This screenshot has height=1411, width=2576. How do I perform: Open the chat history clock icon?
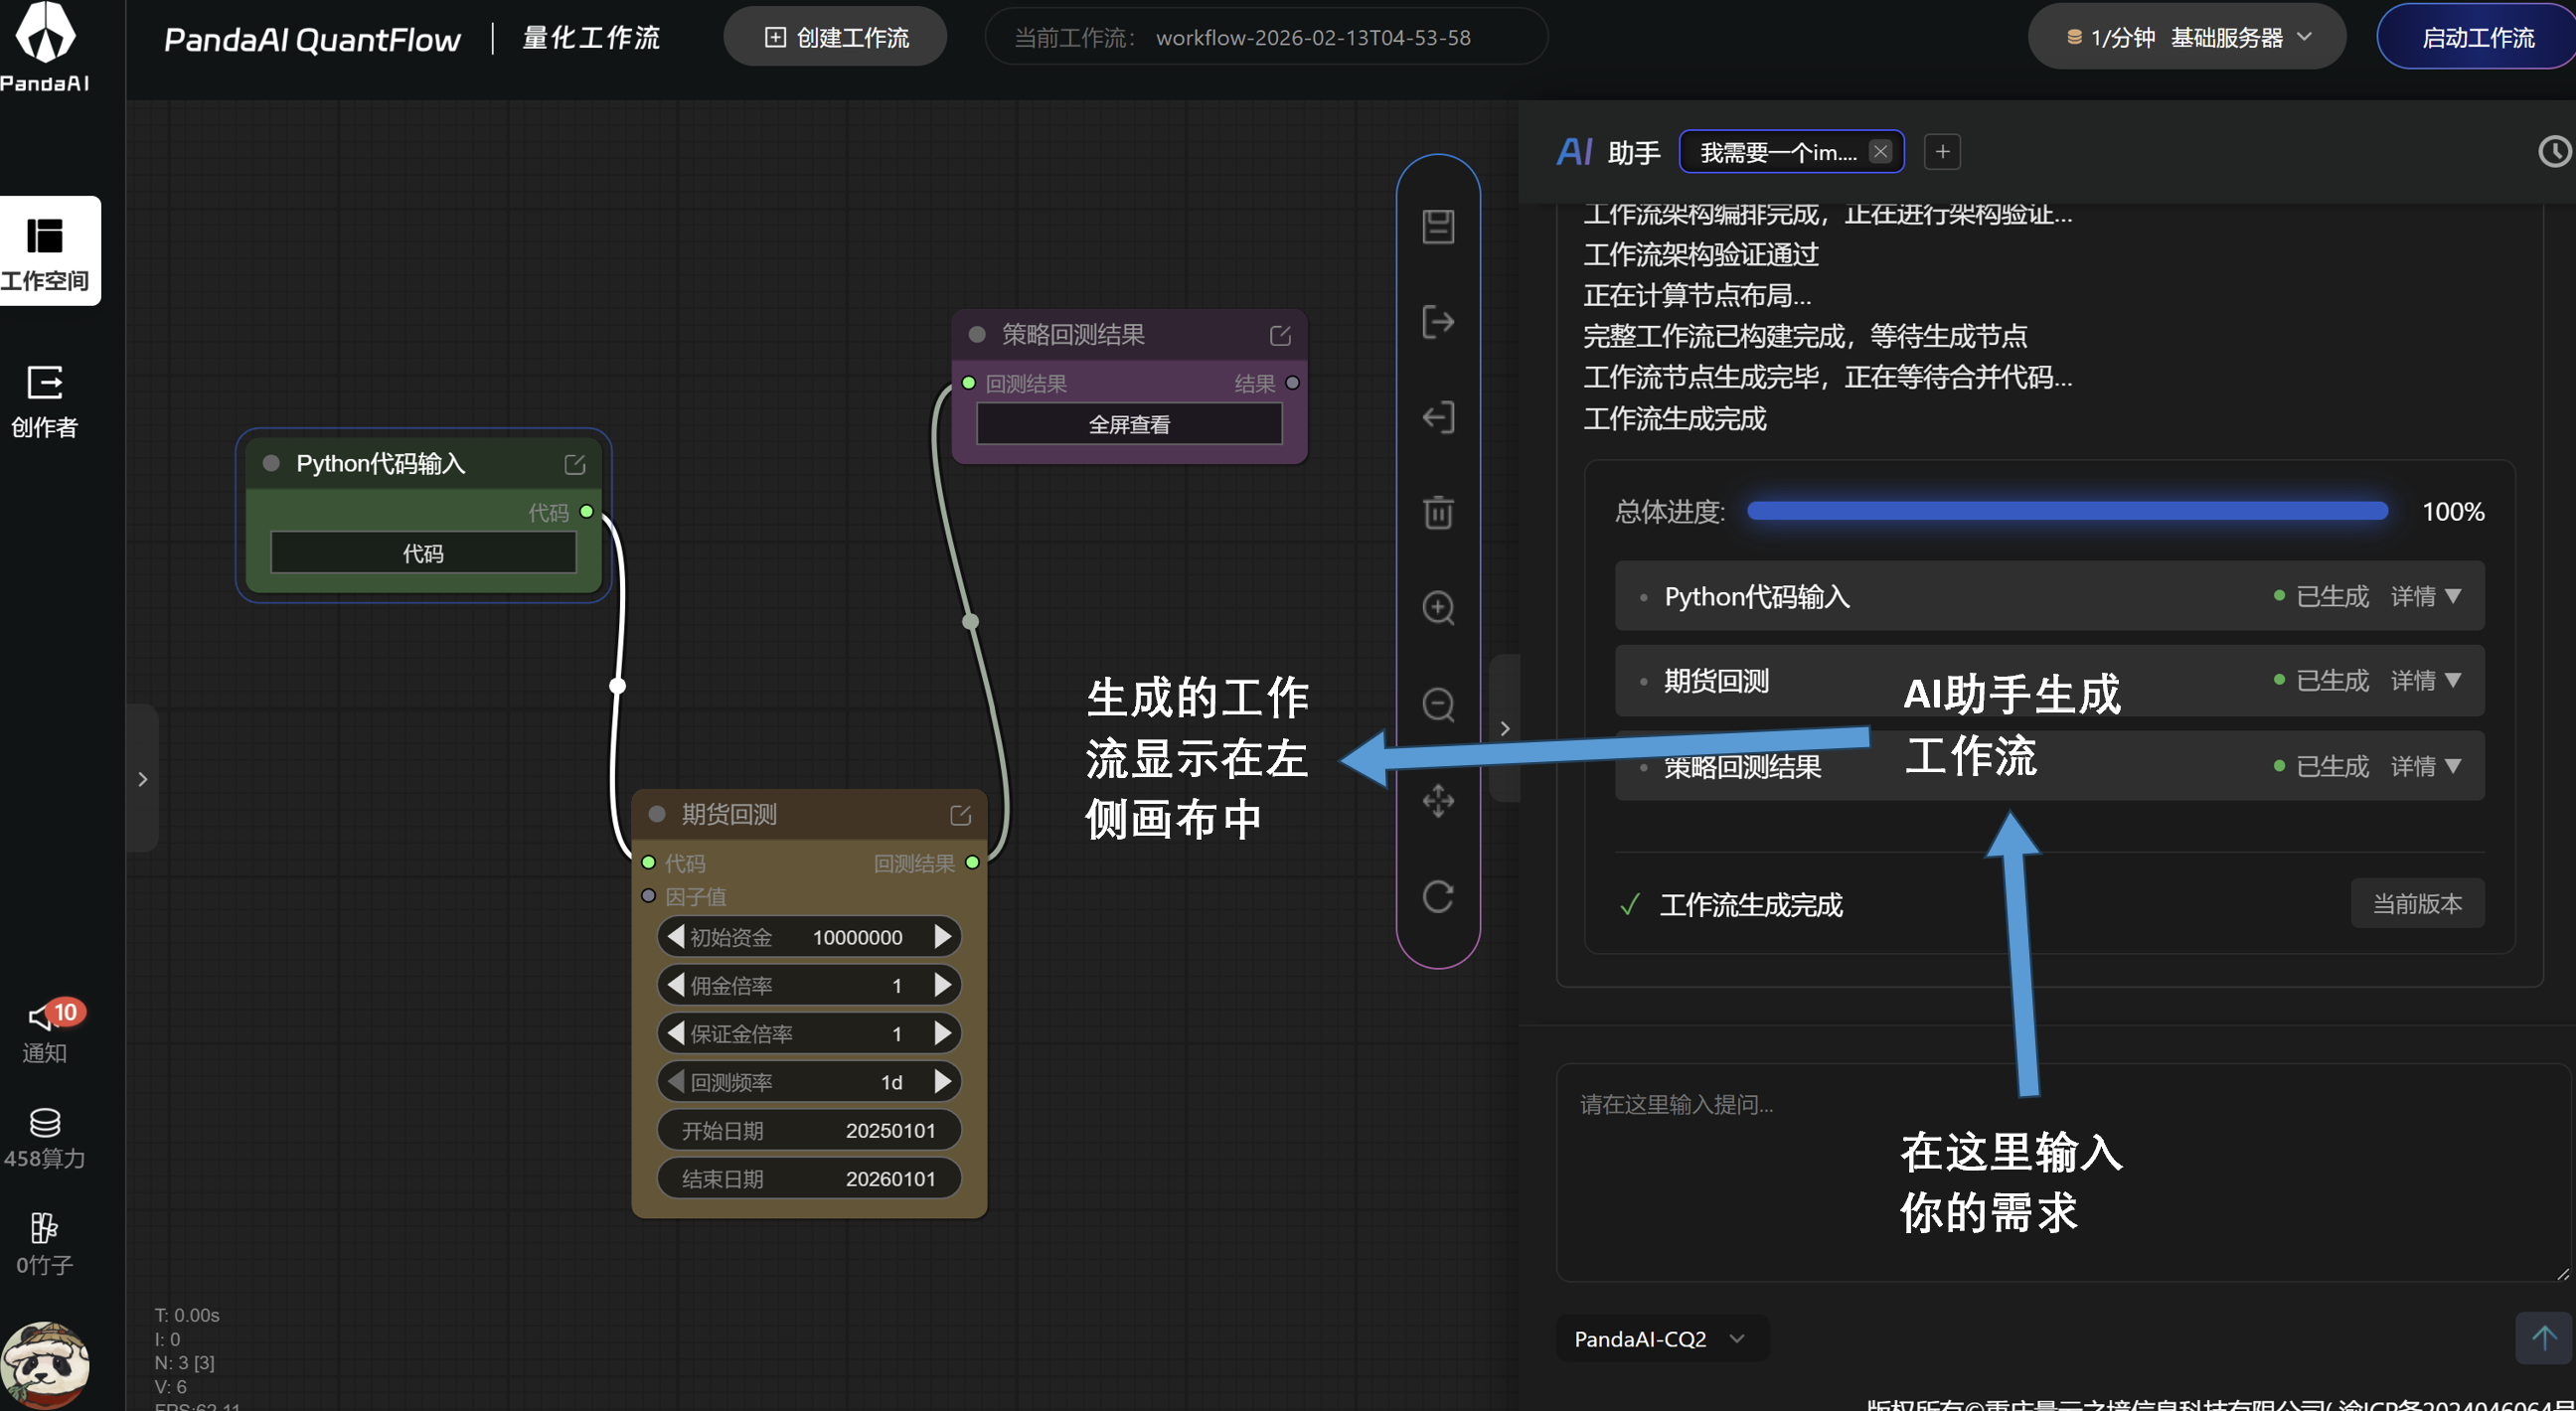click(2555, 152)
